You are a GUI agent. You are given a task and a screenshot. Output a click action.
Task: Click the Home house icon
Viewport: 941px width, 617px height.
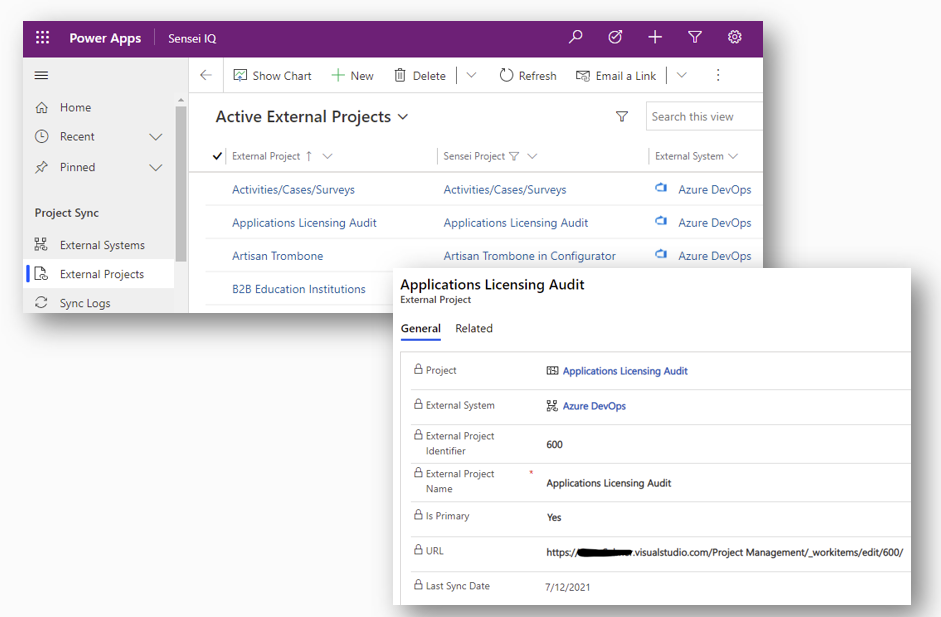pyautogui.click(x=41, y=107)
